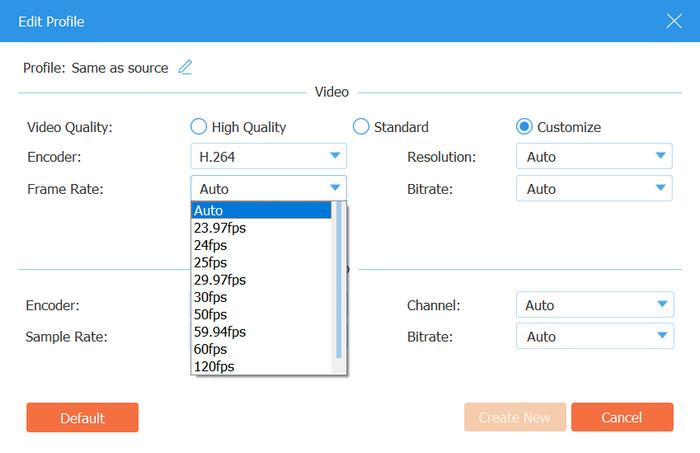
Task: Pick 59.94fps from the list
Action: pyautogui.click(x=262, y=332)
